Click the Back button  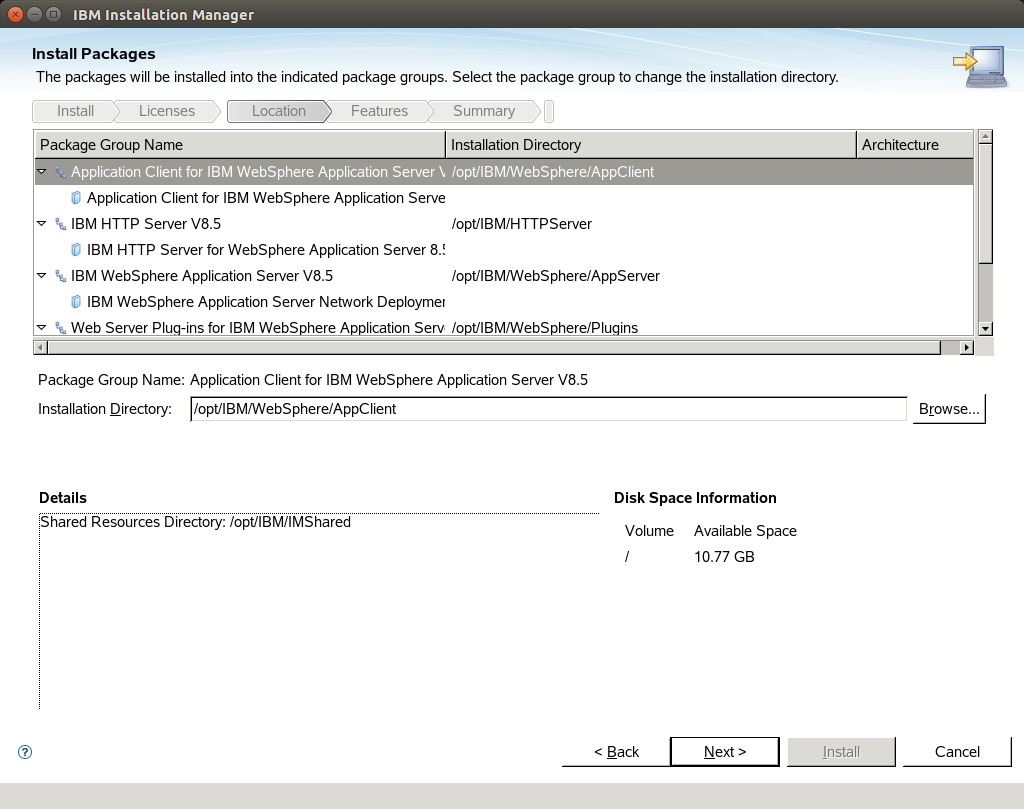pos(616,752)
